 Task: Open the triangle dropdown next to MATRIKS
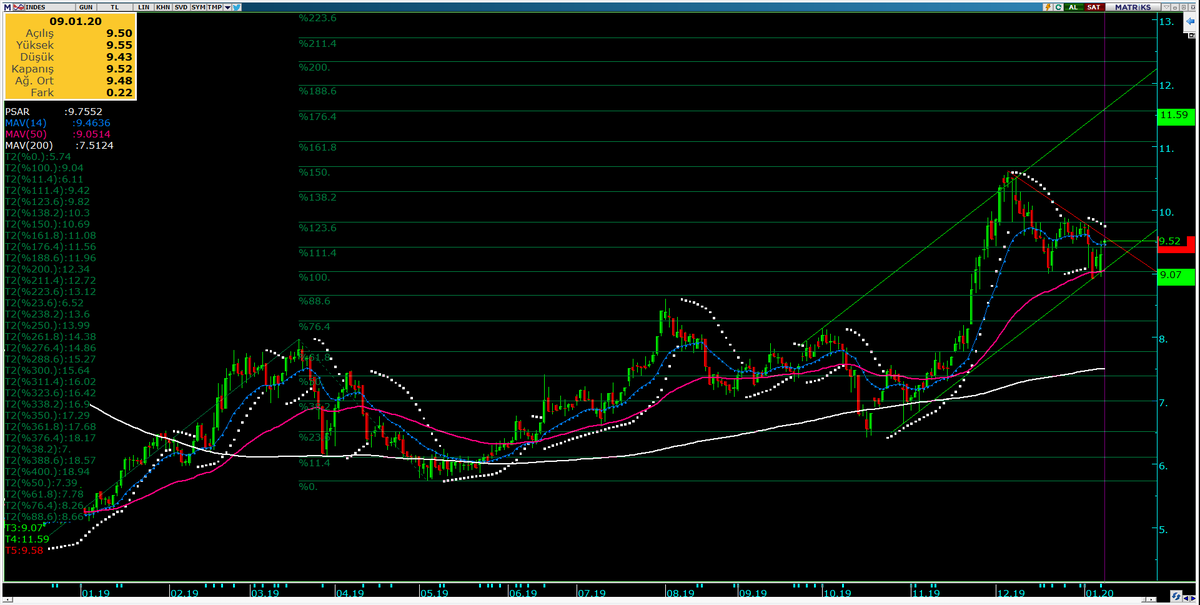point(1166,7)
